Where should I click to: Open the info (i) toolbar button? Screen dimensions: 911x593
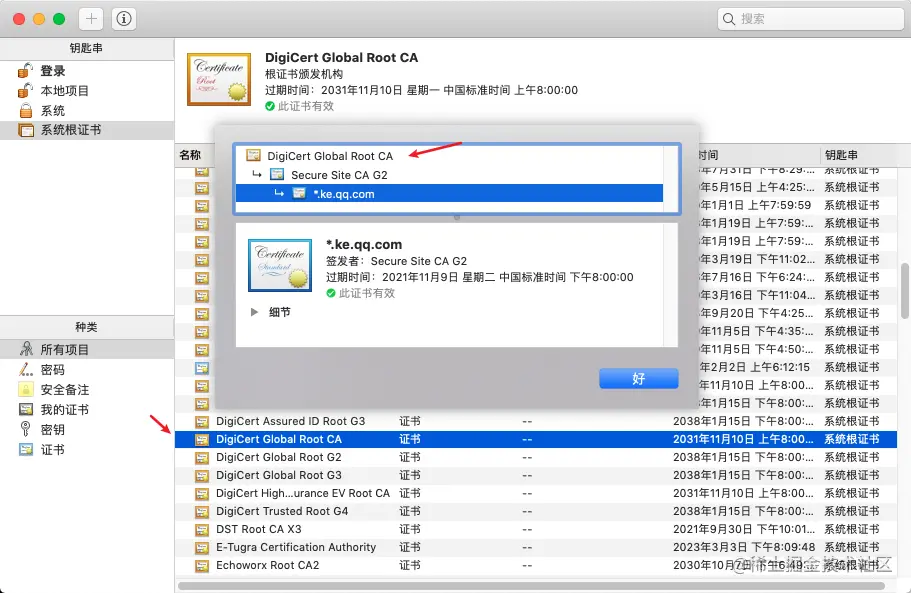pyautogui.click(x=124, y=19)
